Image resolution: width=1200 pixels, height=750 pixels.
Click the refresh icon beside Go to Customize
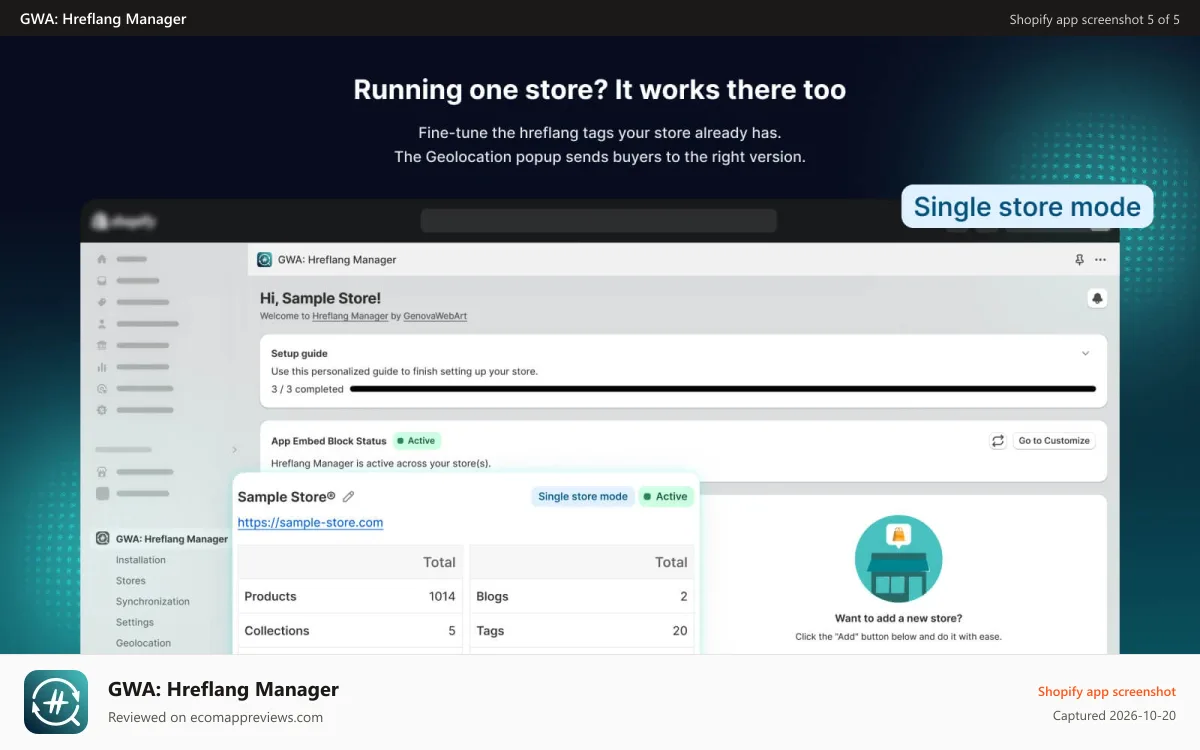tap(997, 441)
